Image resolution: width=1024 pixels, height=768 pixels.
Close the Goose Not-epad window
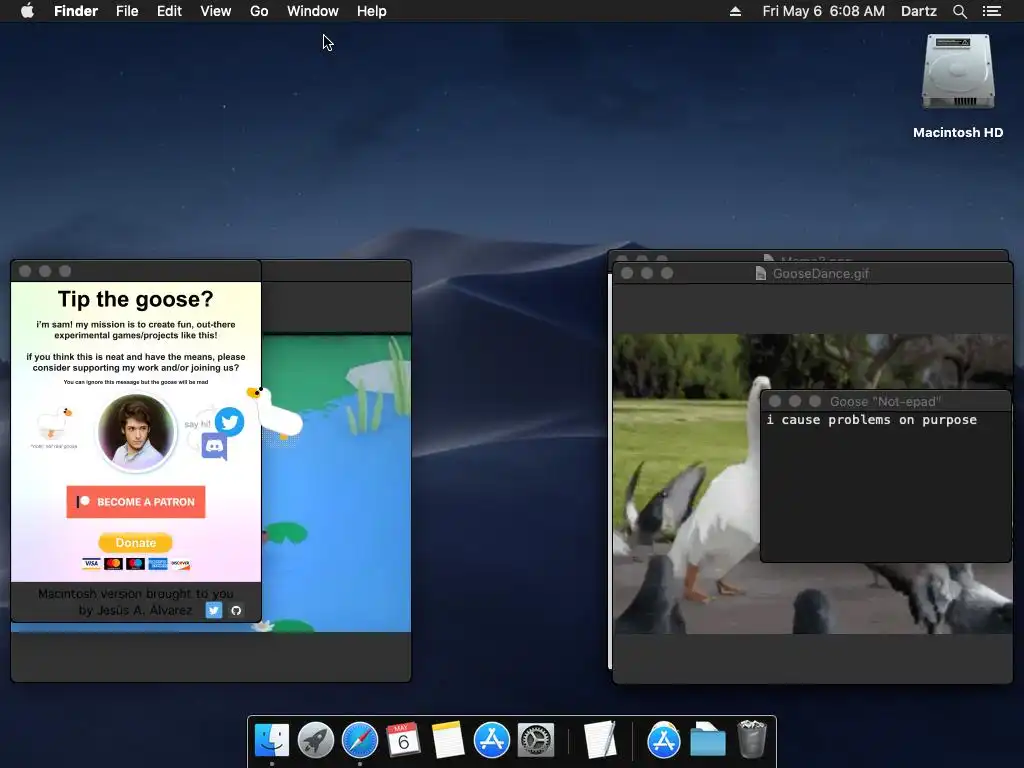coord(775,401)
